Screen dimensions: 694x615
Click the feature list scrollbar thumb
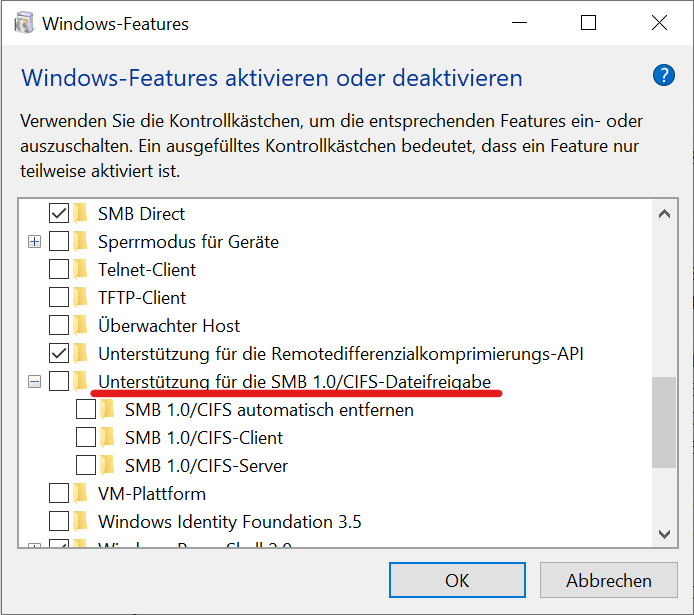664,422
